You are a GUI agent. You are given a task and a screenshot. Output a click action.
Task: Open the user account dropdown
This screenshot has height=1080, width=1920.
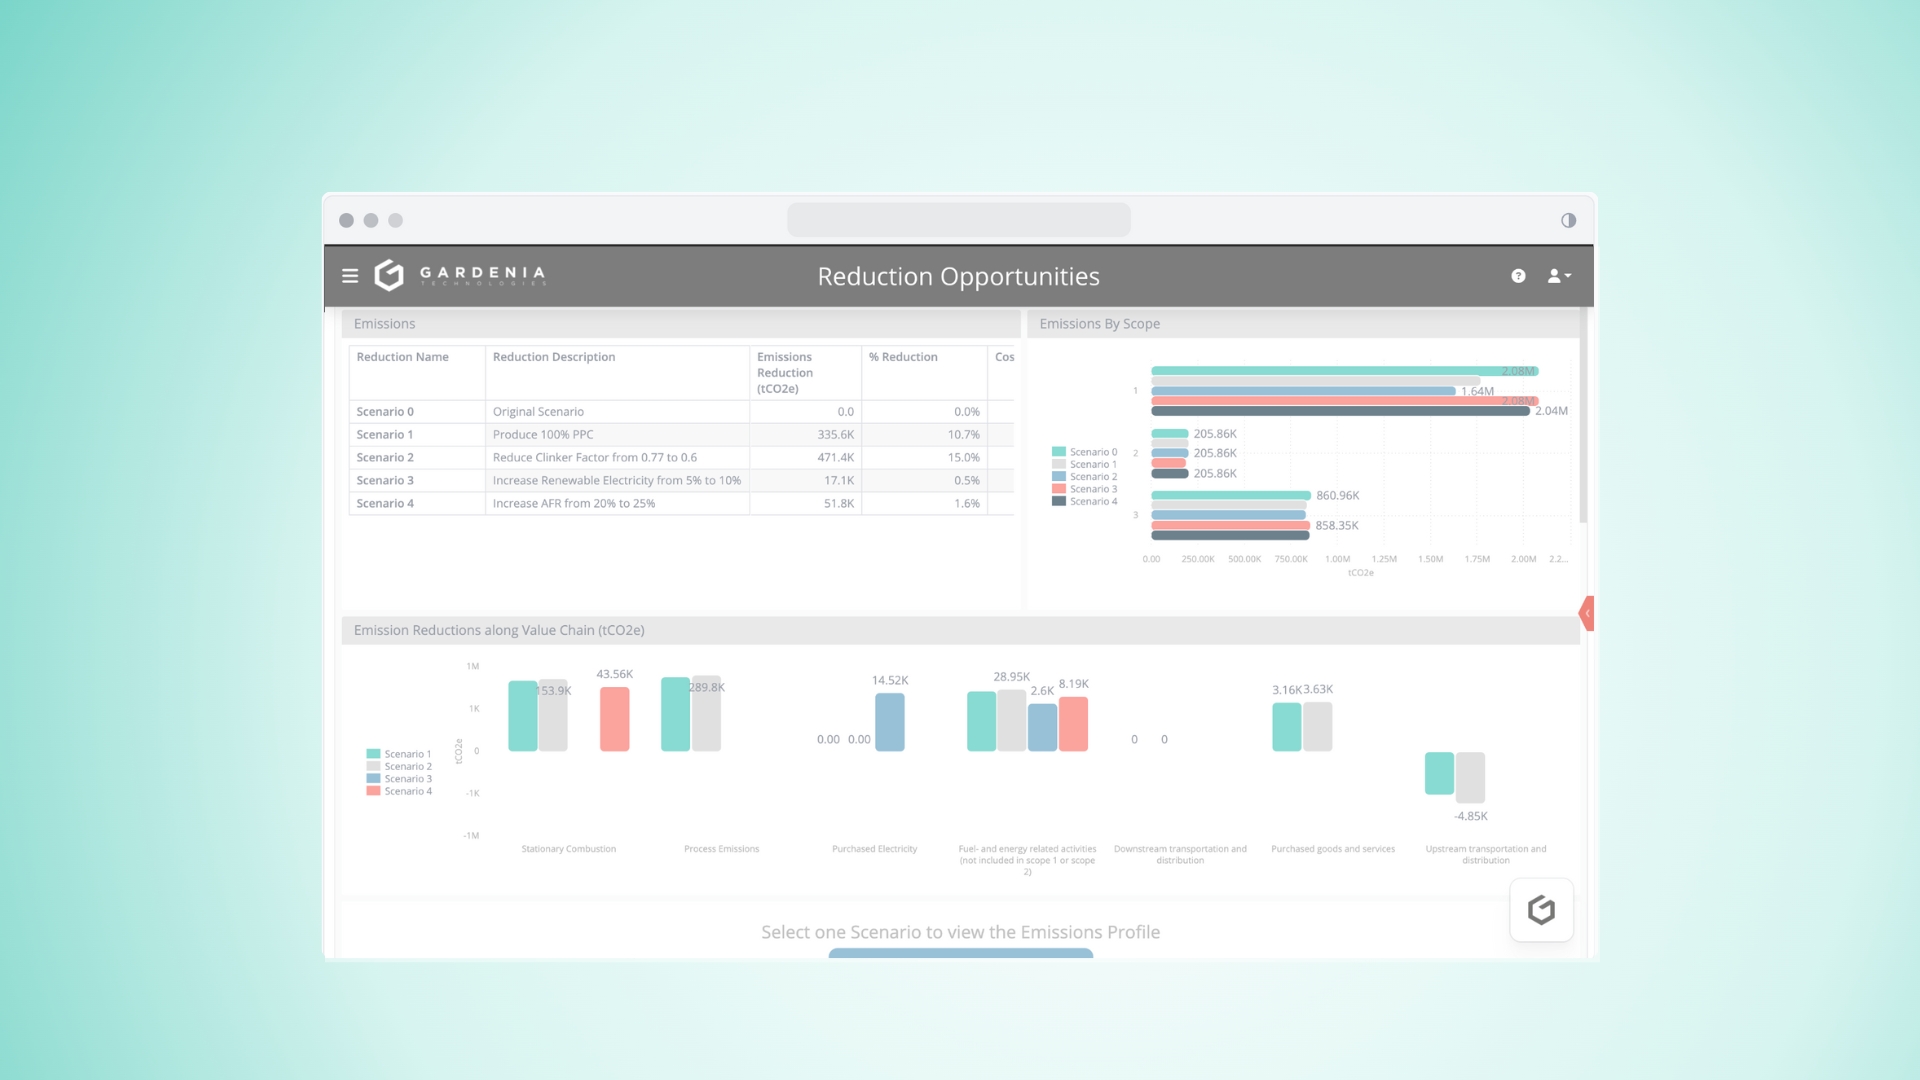point(1559,276)
